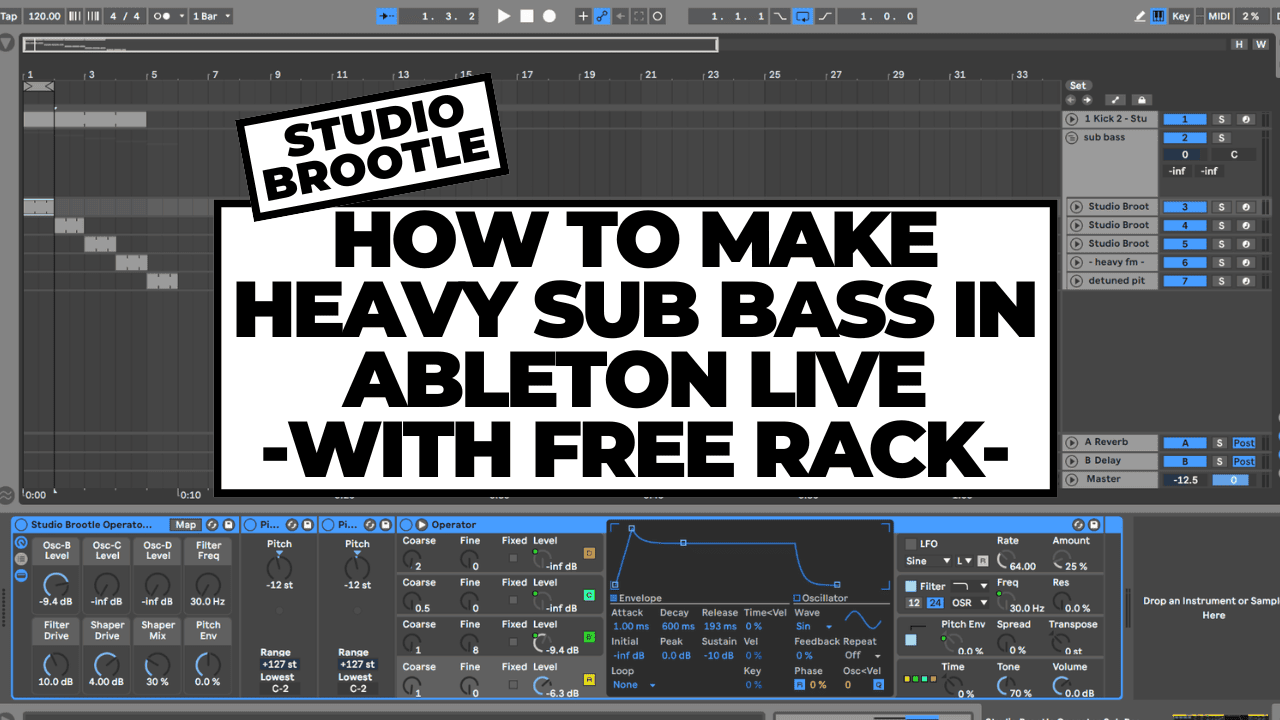Solo the A Reverb return track
This screenshot has width=1280, height=720.
pos(1221,442)
